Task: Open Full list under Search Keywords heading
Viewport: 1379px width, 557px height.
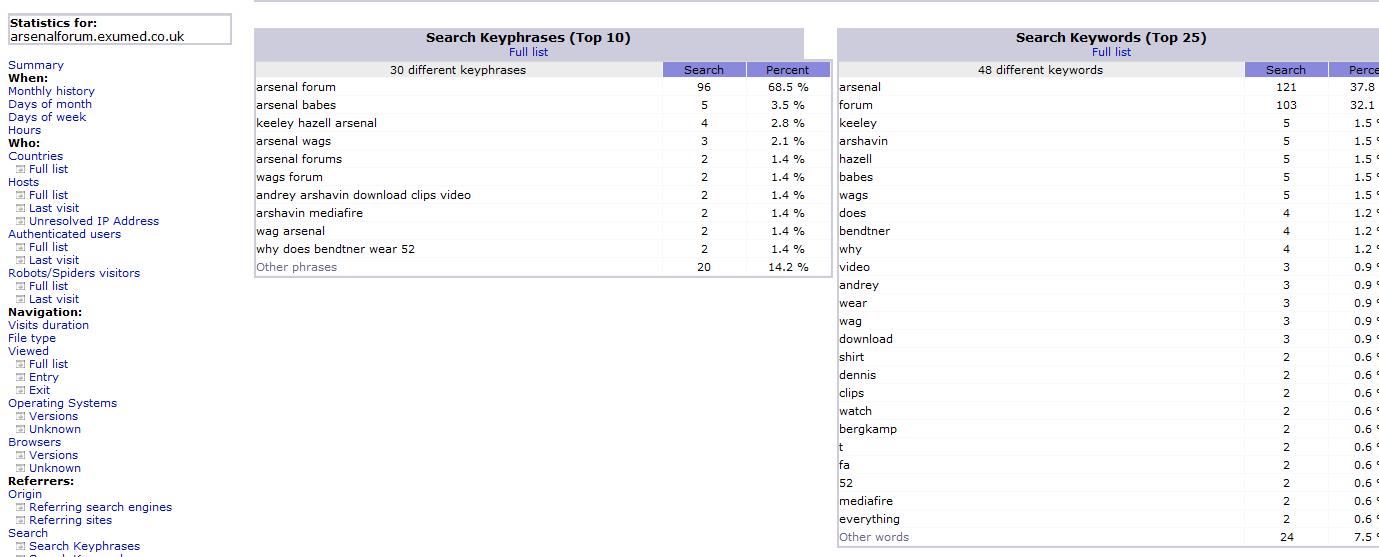Action: 1111,52
